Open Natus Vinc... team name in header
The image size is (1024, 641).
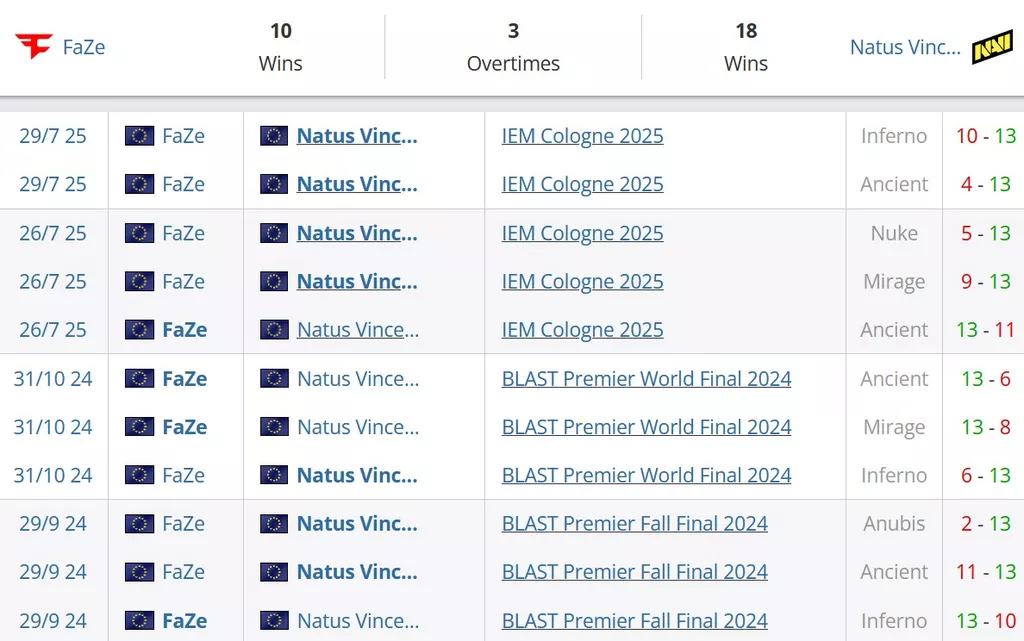[x=905, y=47]
